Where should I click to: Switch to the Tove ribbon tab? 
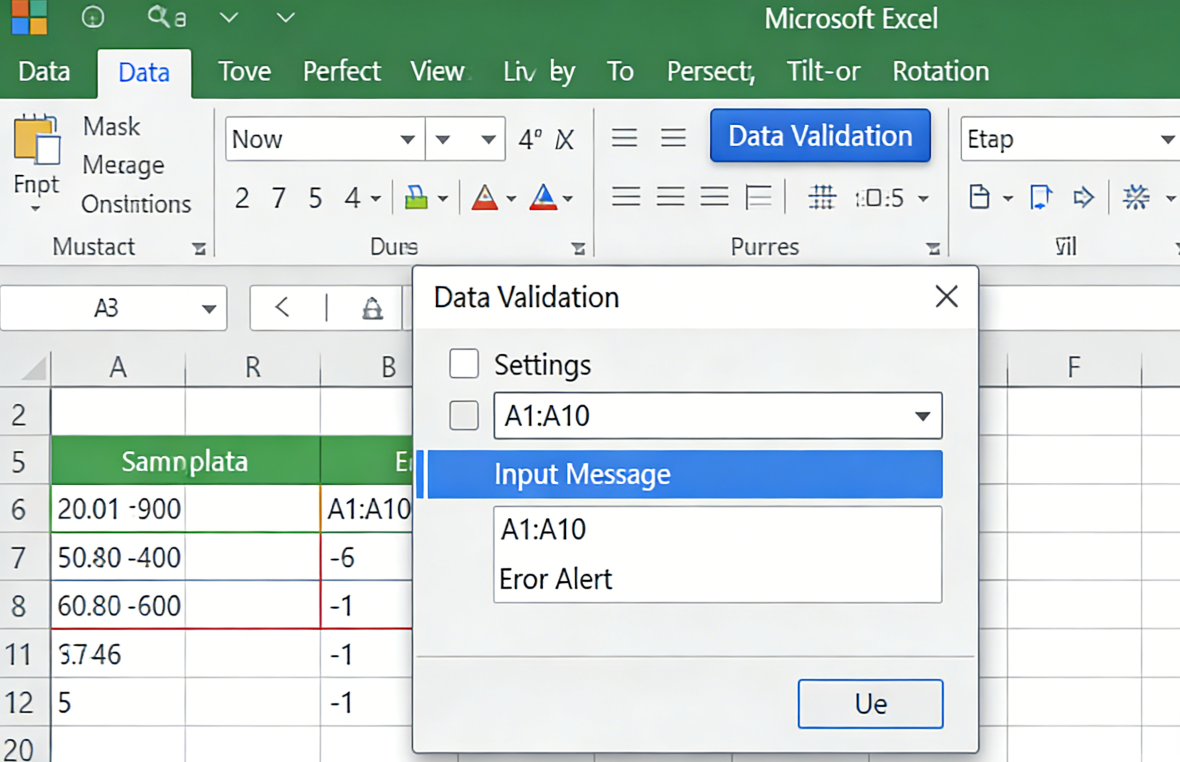(x=245, y=71)
